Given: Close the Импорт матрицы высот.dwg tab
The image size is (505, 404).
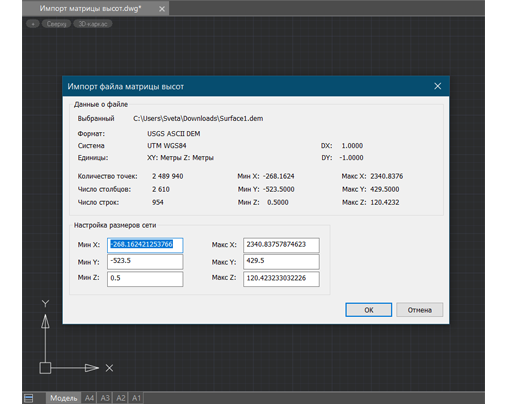Looking at the screenshot, I should [x=162, y=9].
